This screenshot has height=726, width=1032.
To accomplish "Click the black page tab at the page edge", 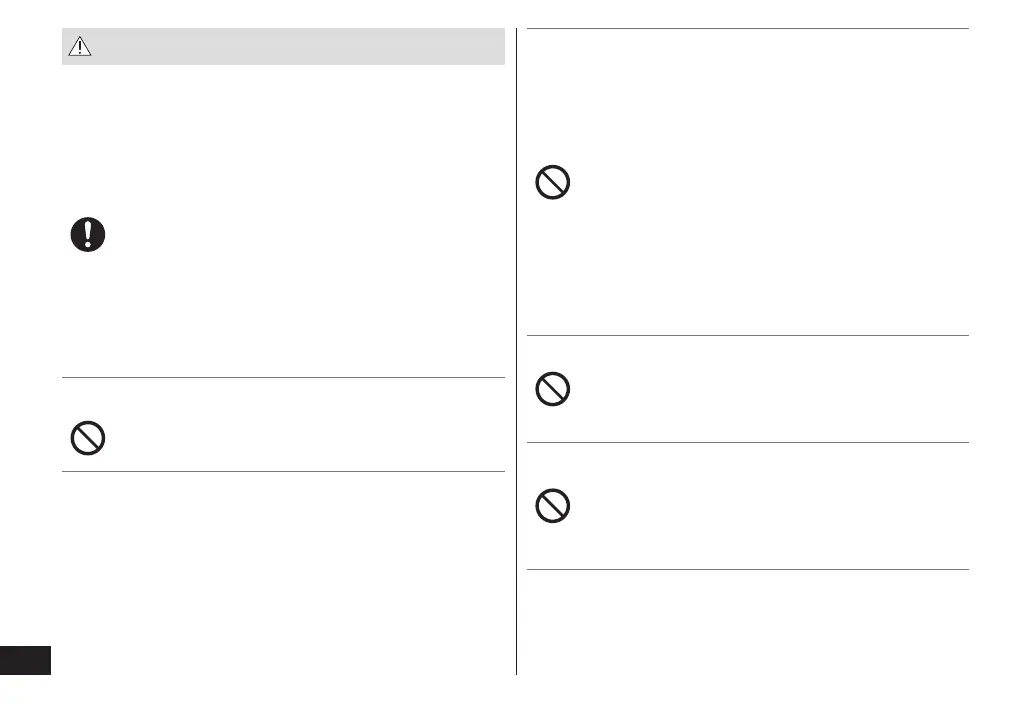I will point(25,660).
